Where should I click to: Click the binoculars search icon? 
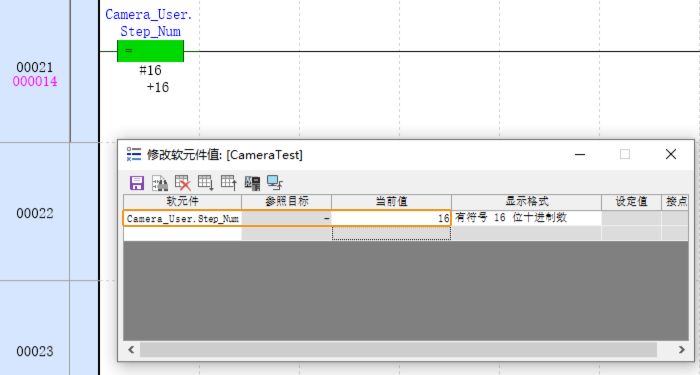click(160, 183)
